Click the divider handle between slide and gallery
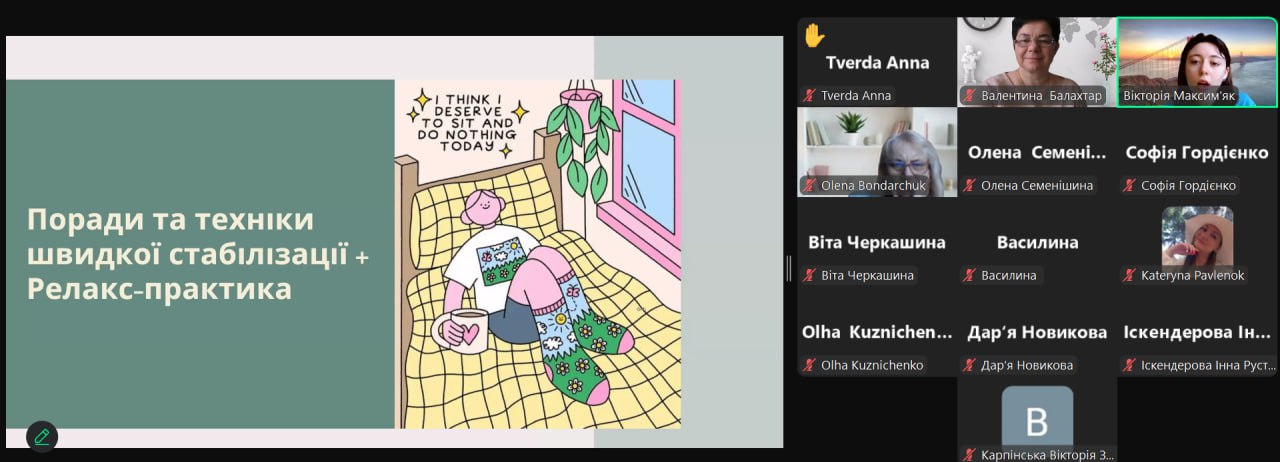Viewport: 1280px width, 462px height. pyautogui.click(x=789, y=268)
